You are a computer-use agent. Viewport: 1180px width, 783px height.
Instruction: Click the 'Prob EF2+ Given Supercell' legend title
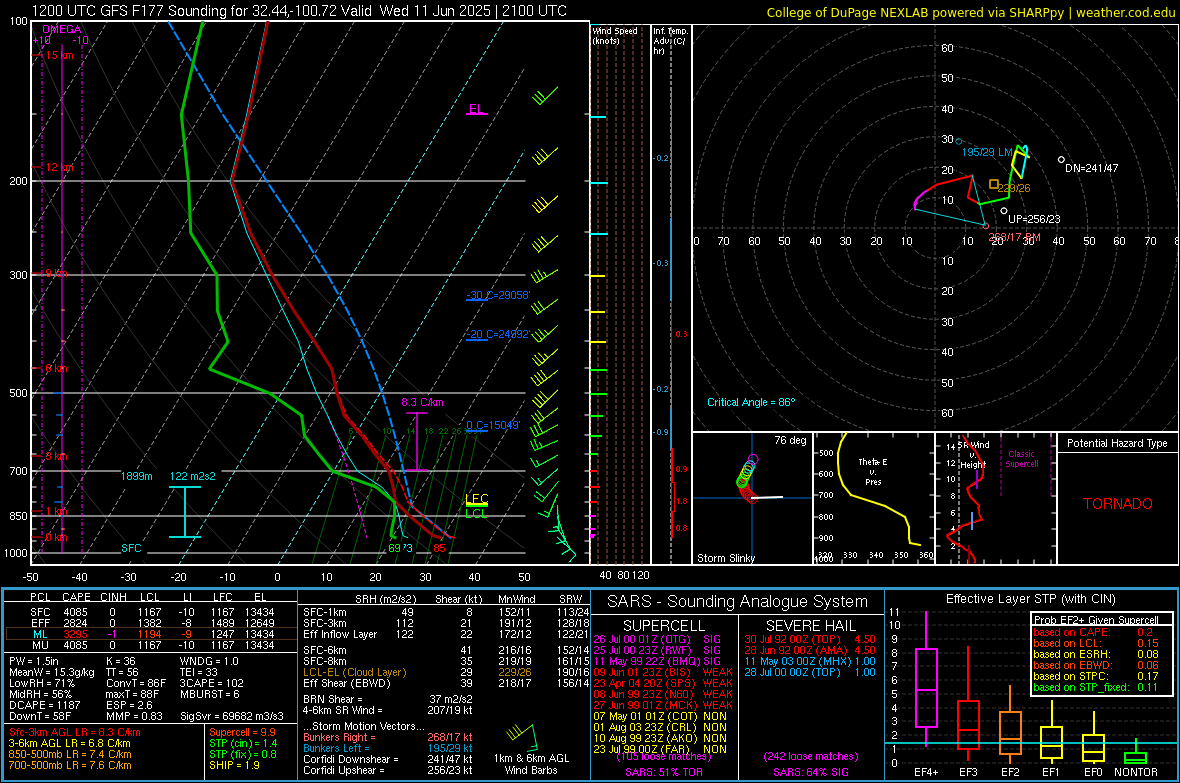tap(1096, 620)
